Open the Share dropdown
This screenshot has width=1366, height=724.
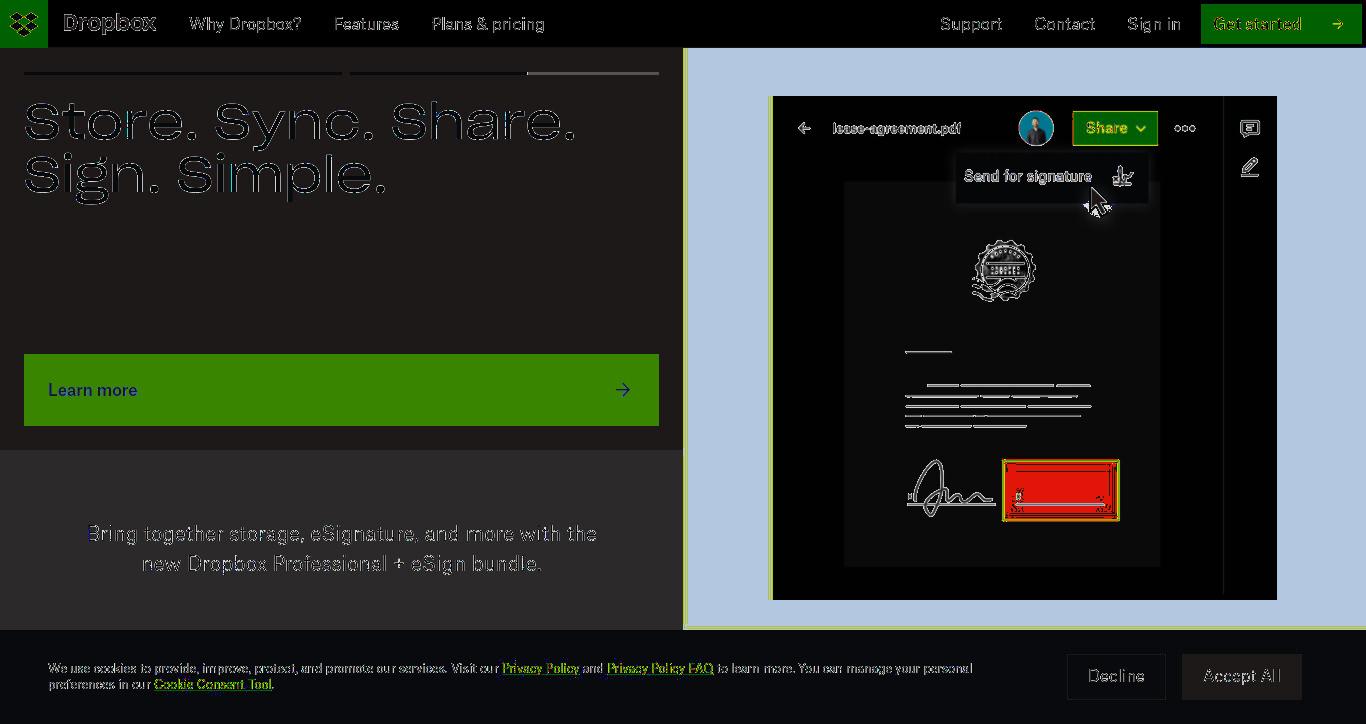click(1115, 128)
